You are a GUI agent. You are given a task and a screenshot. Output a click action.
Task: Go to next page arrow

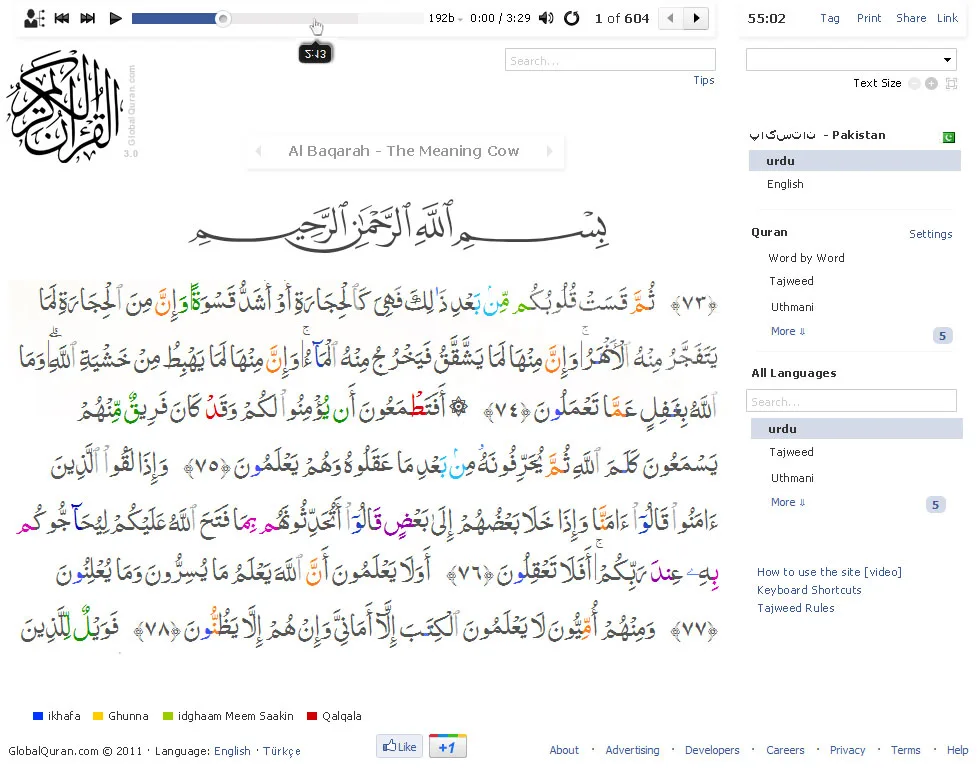(696, 18)
